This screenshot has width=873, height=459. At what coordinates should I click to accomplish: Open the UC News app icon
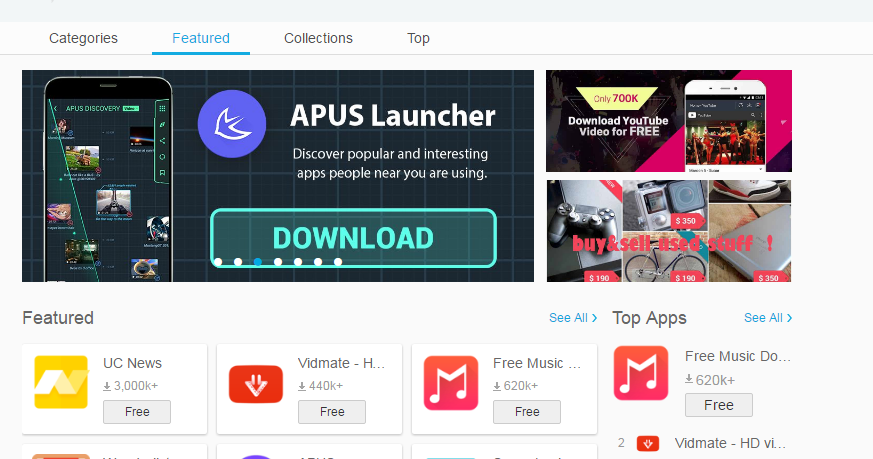pyautogui.click(x=61, y=382)
